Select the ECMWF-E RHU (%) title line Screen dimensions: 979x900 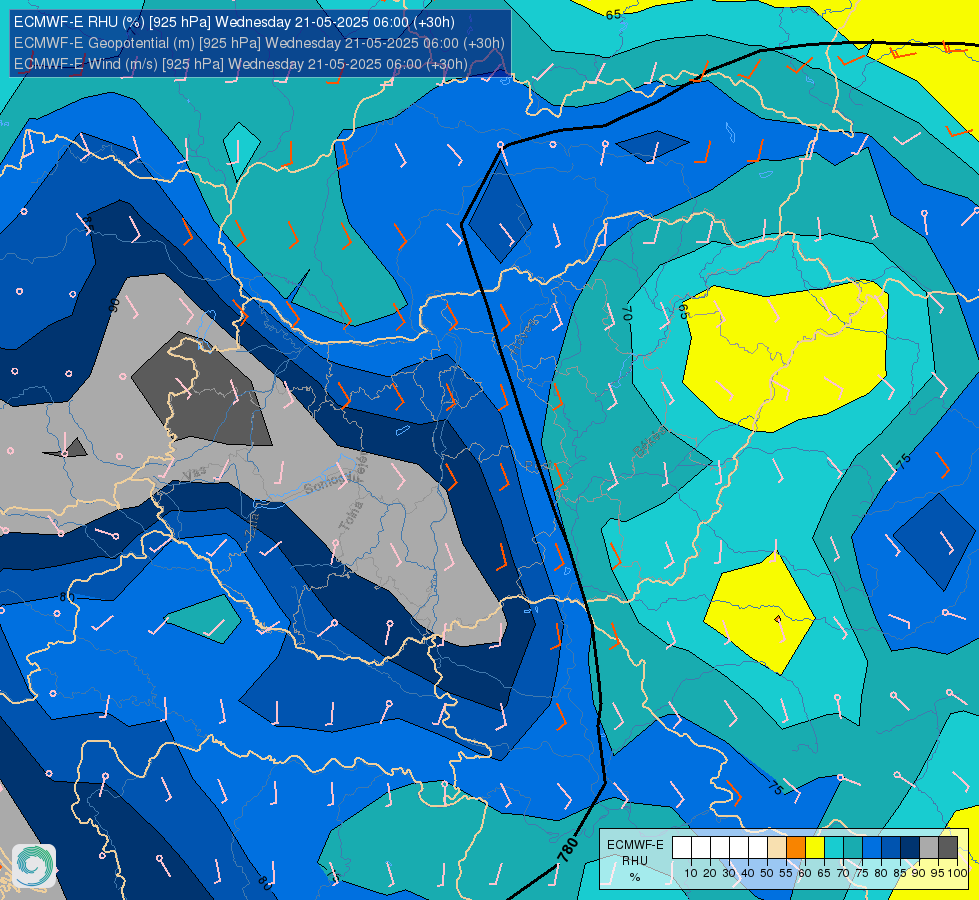coord(234,22)
